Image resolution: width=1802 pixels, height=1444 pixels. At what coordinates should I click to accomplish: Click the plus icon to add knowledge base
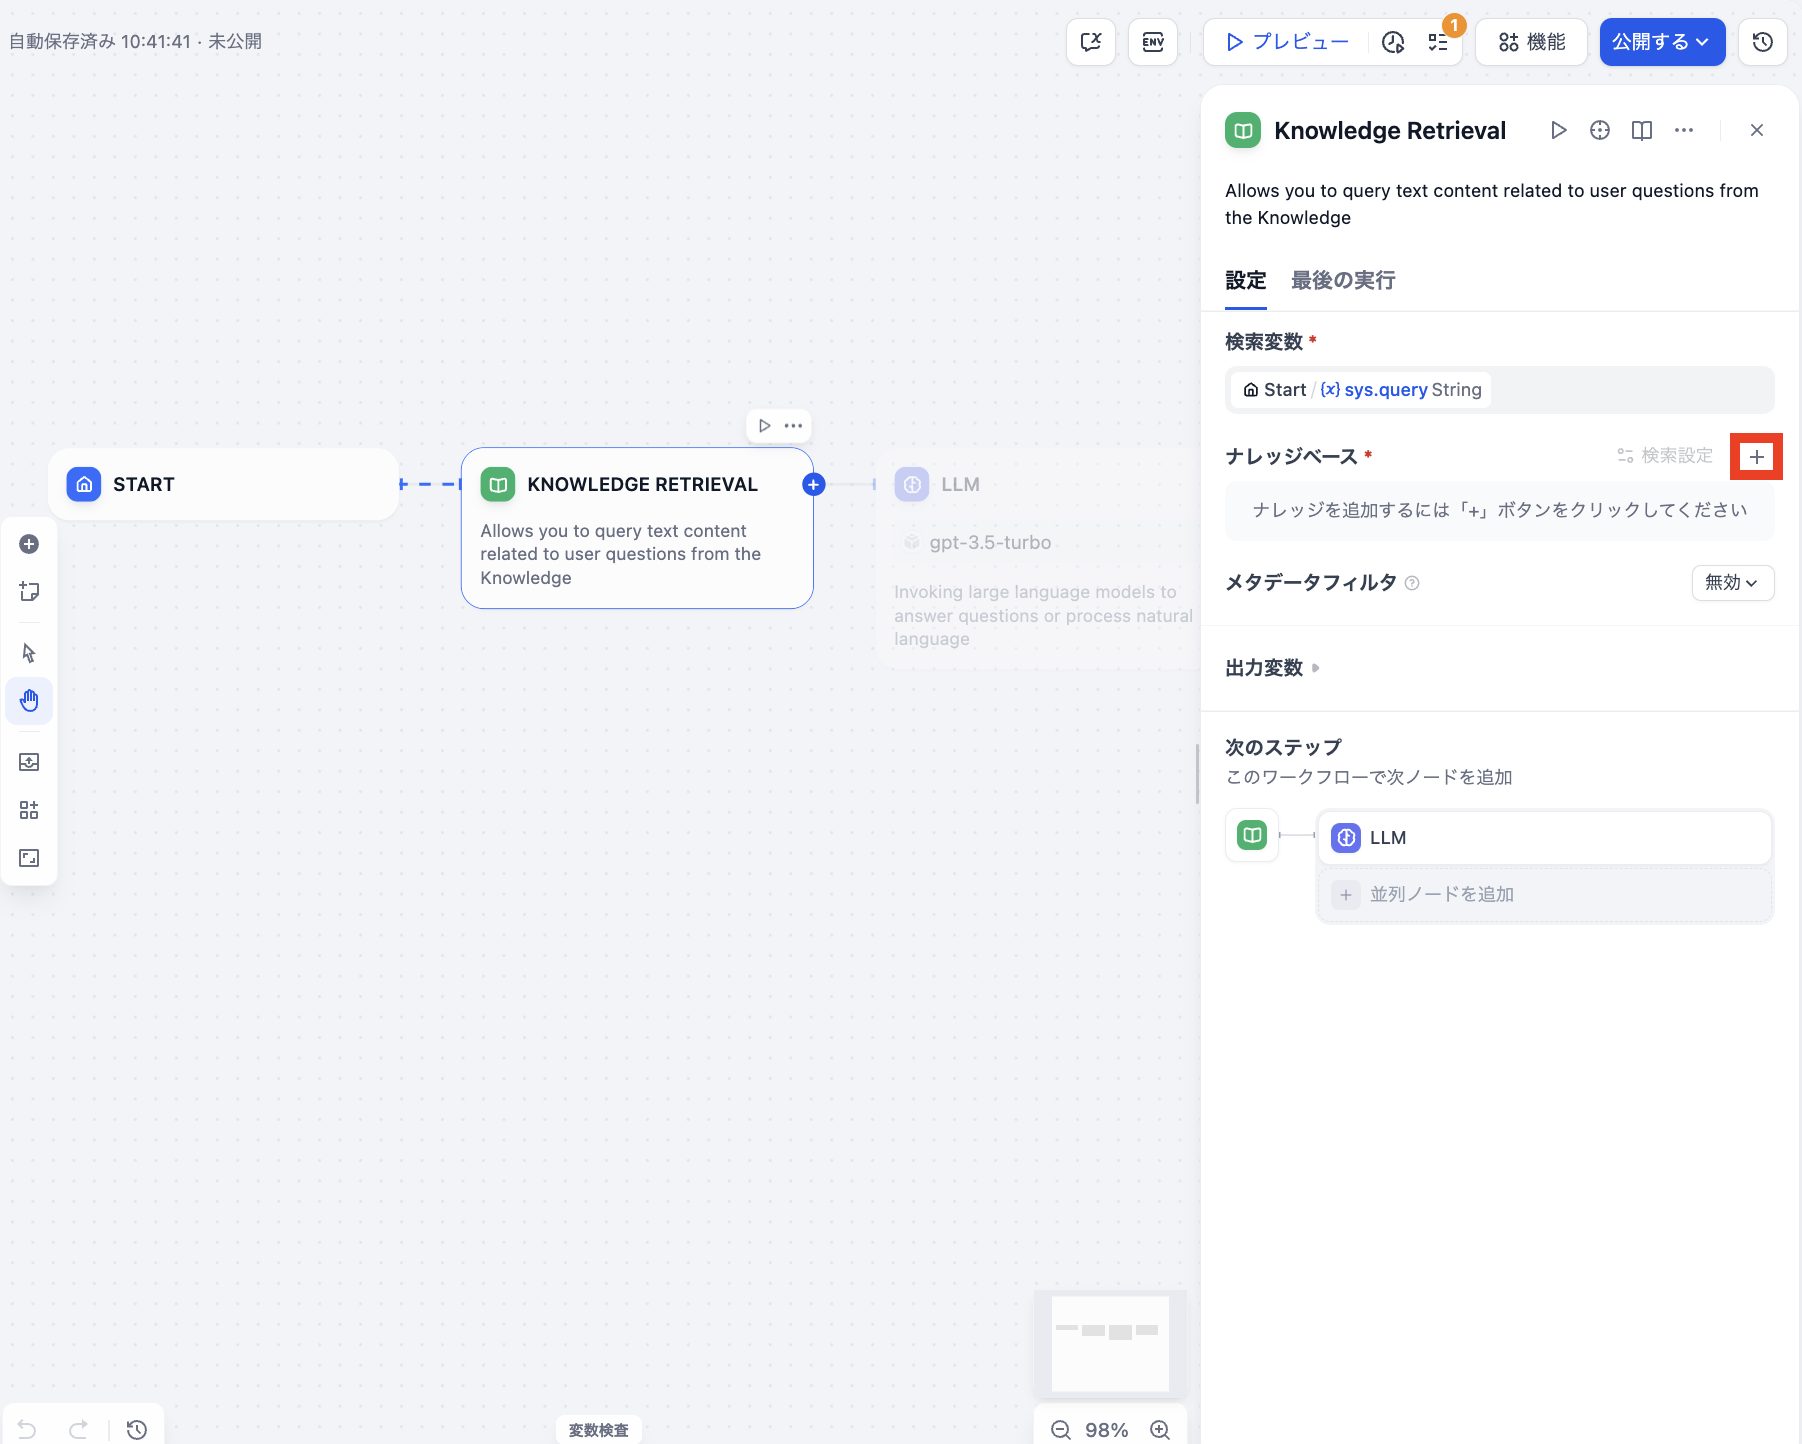pyautogui.click(x=1756, y=457)
